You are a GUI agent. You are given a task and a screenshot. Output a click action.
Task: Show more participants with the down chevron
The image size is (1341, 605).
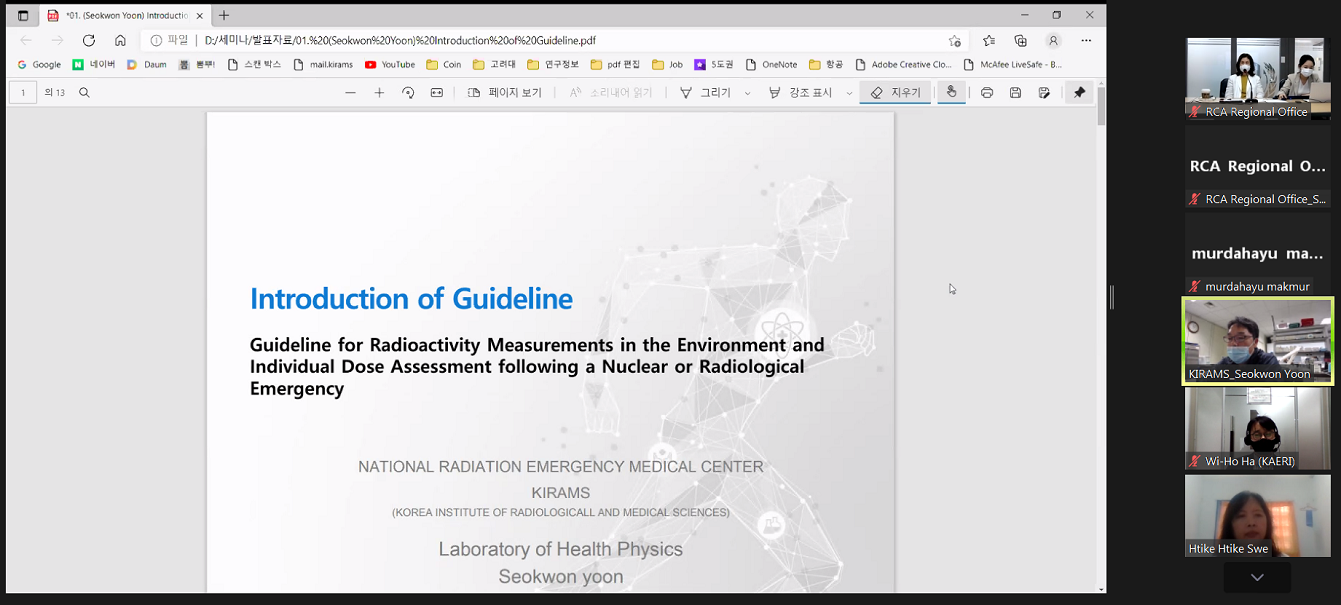click(1257, 577)
